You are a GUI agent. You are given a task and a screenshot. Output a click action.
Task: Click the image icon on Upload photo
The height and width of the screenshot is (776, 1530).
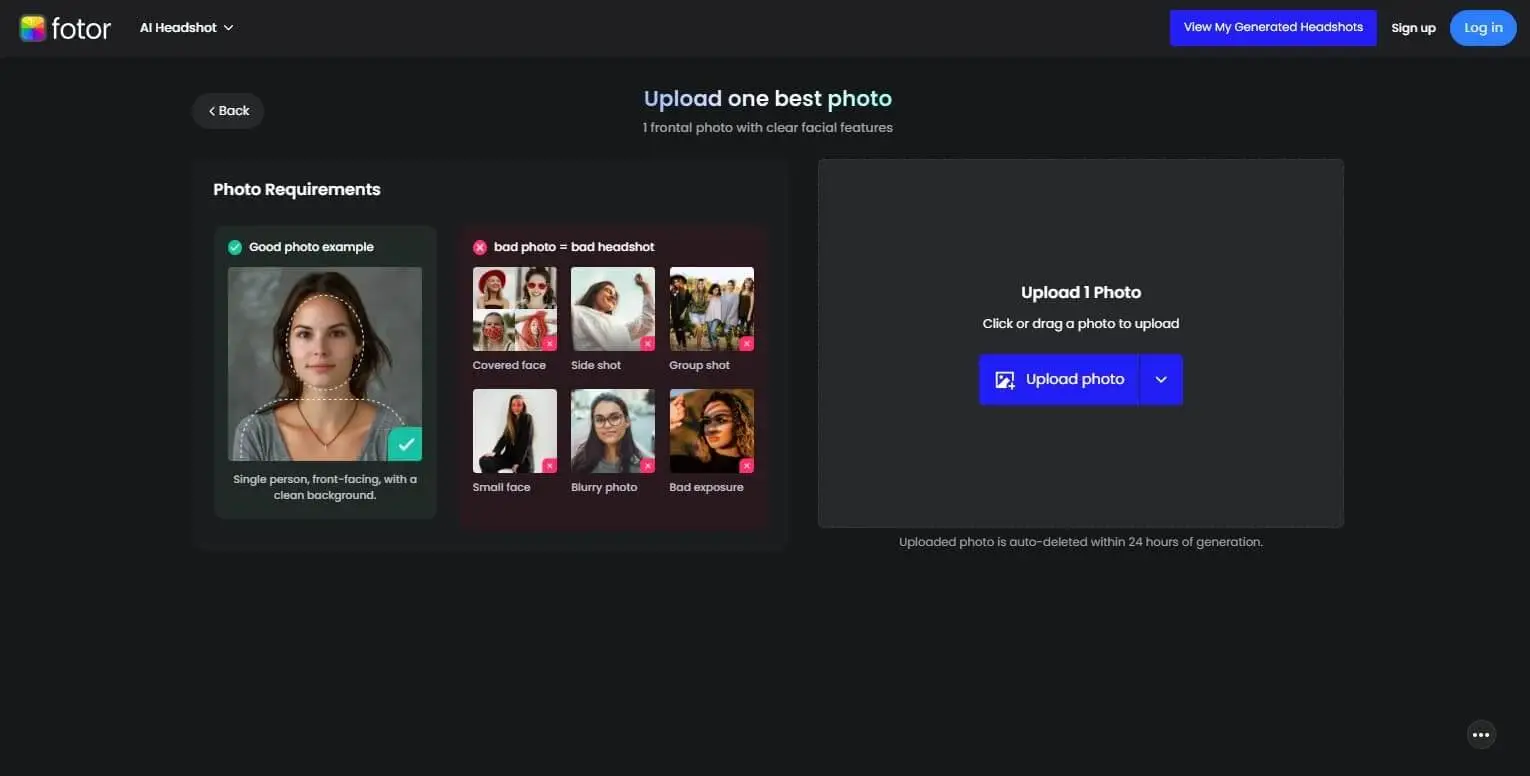tap(1005, 380)
